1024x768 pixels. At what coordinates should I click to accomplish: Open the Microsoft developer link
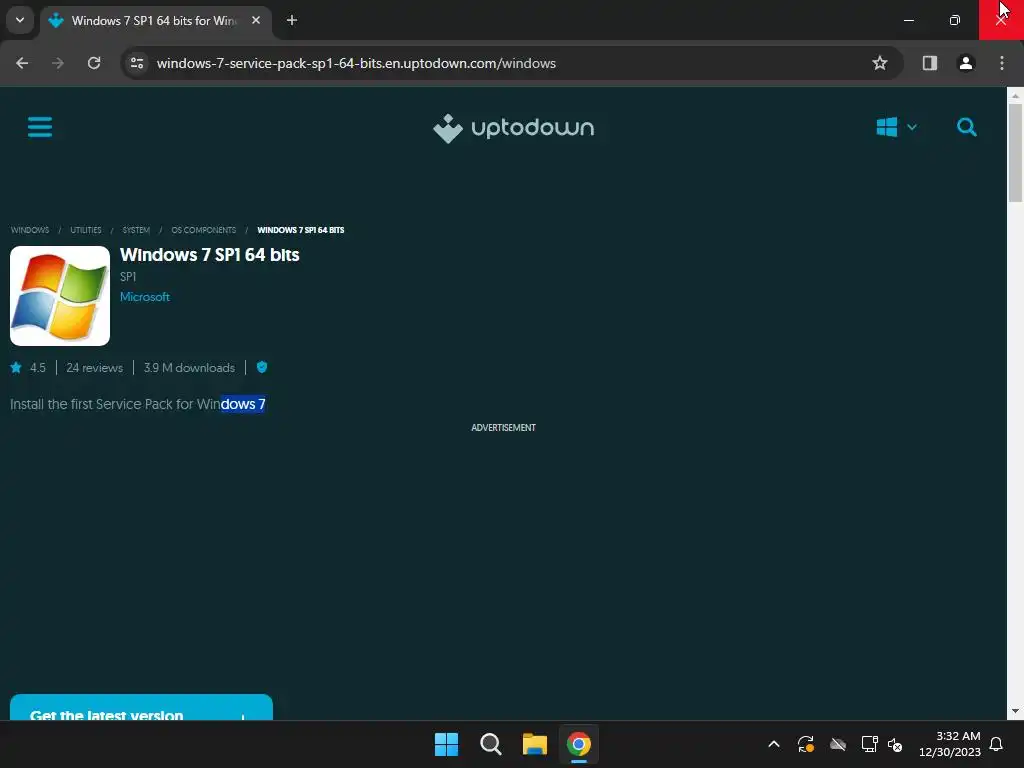click(145, 296)
